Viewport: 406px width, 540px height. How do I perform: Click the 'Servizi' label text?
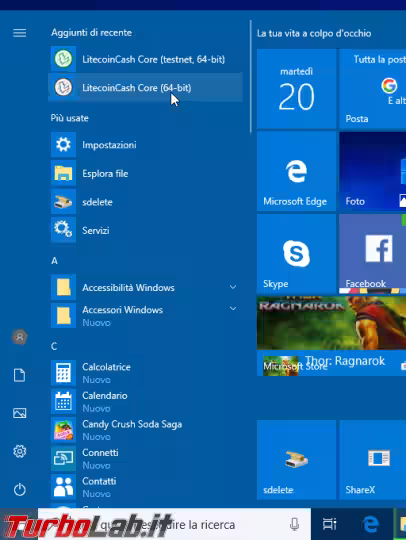click(x=96, y=230)
